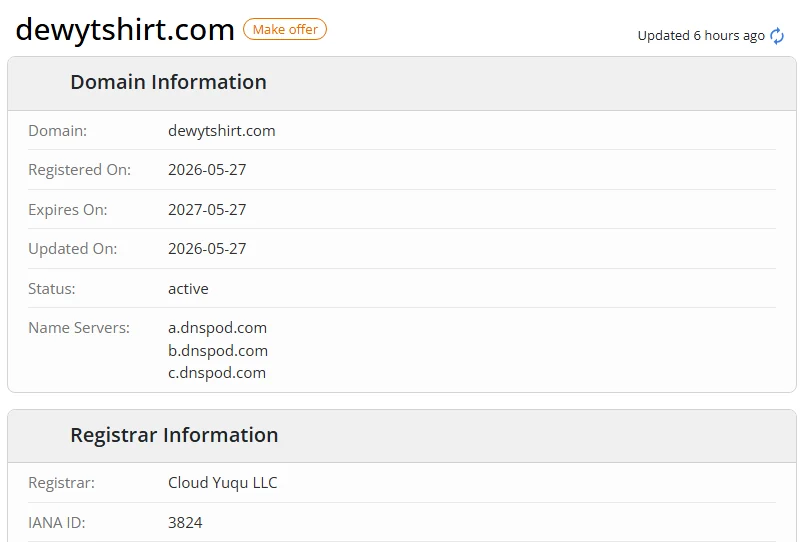The height and width of the screenshot is (542, 804).
Task: Select the dewytshirt.com page title
Action: pos(125,29)
